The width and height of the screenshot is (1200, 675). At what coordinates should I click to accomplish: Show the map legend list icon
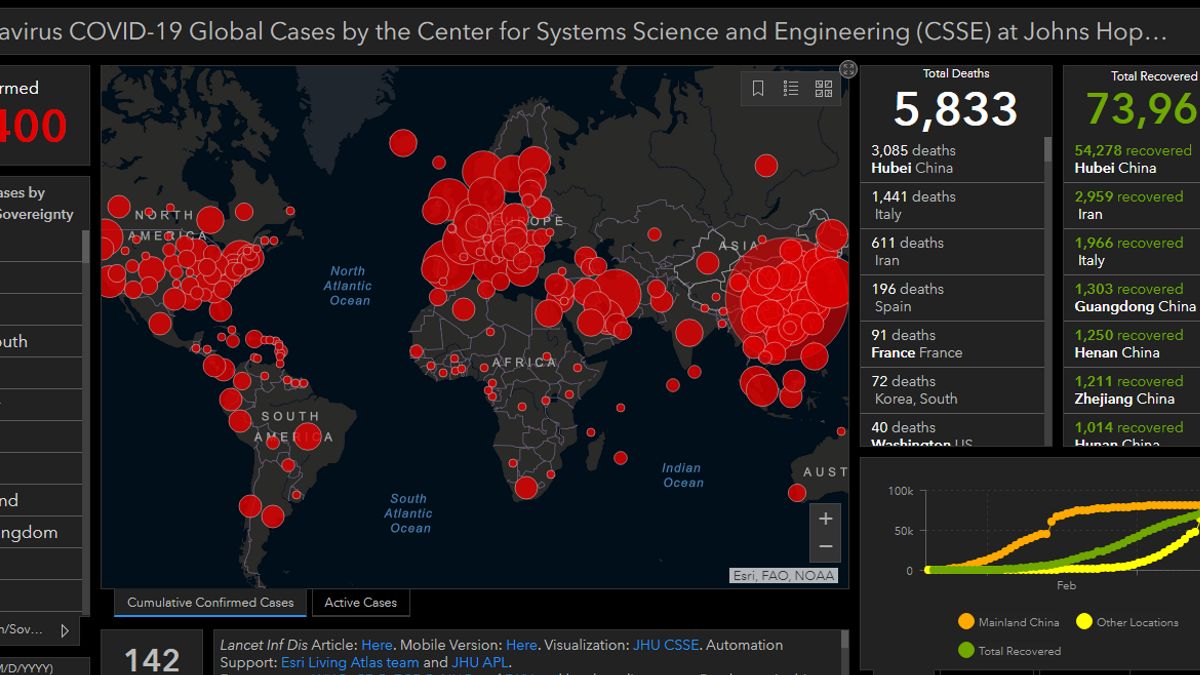click(791, 89)
